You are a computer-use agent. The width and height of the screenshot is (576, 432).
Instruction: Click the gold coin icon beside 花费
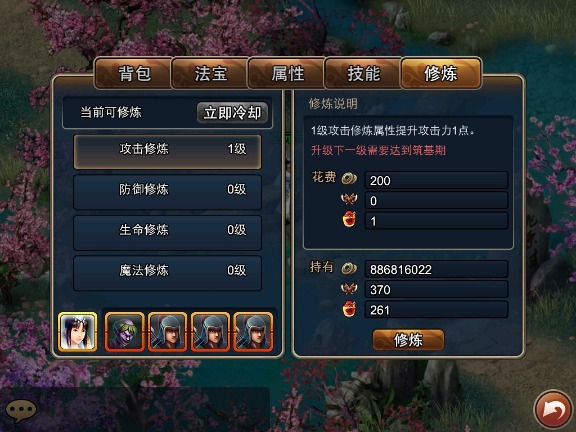point(349,179)
